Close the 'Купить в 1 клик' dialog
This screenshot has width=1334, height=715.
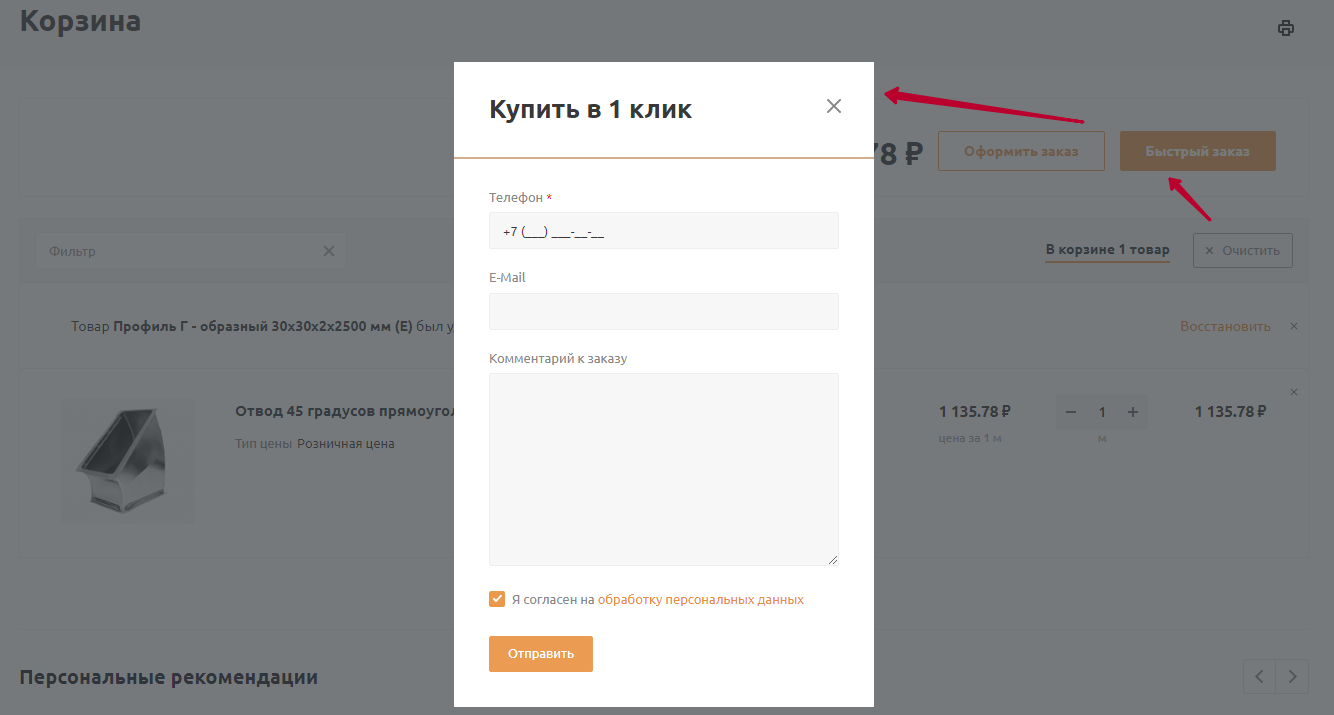(834, 106)
